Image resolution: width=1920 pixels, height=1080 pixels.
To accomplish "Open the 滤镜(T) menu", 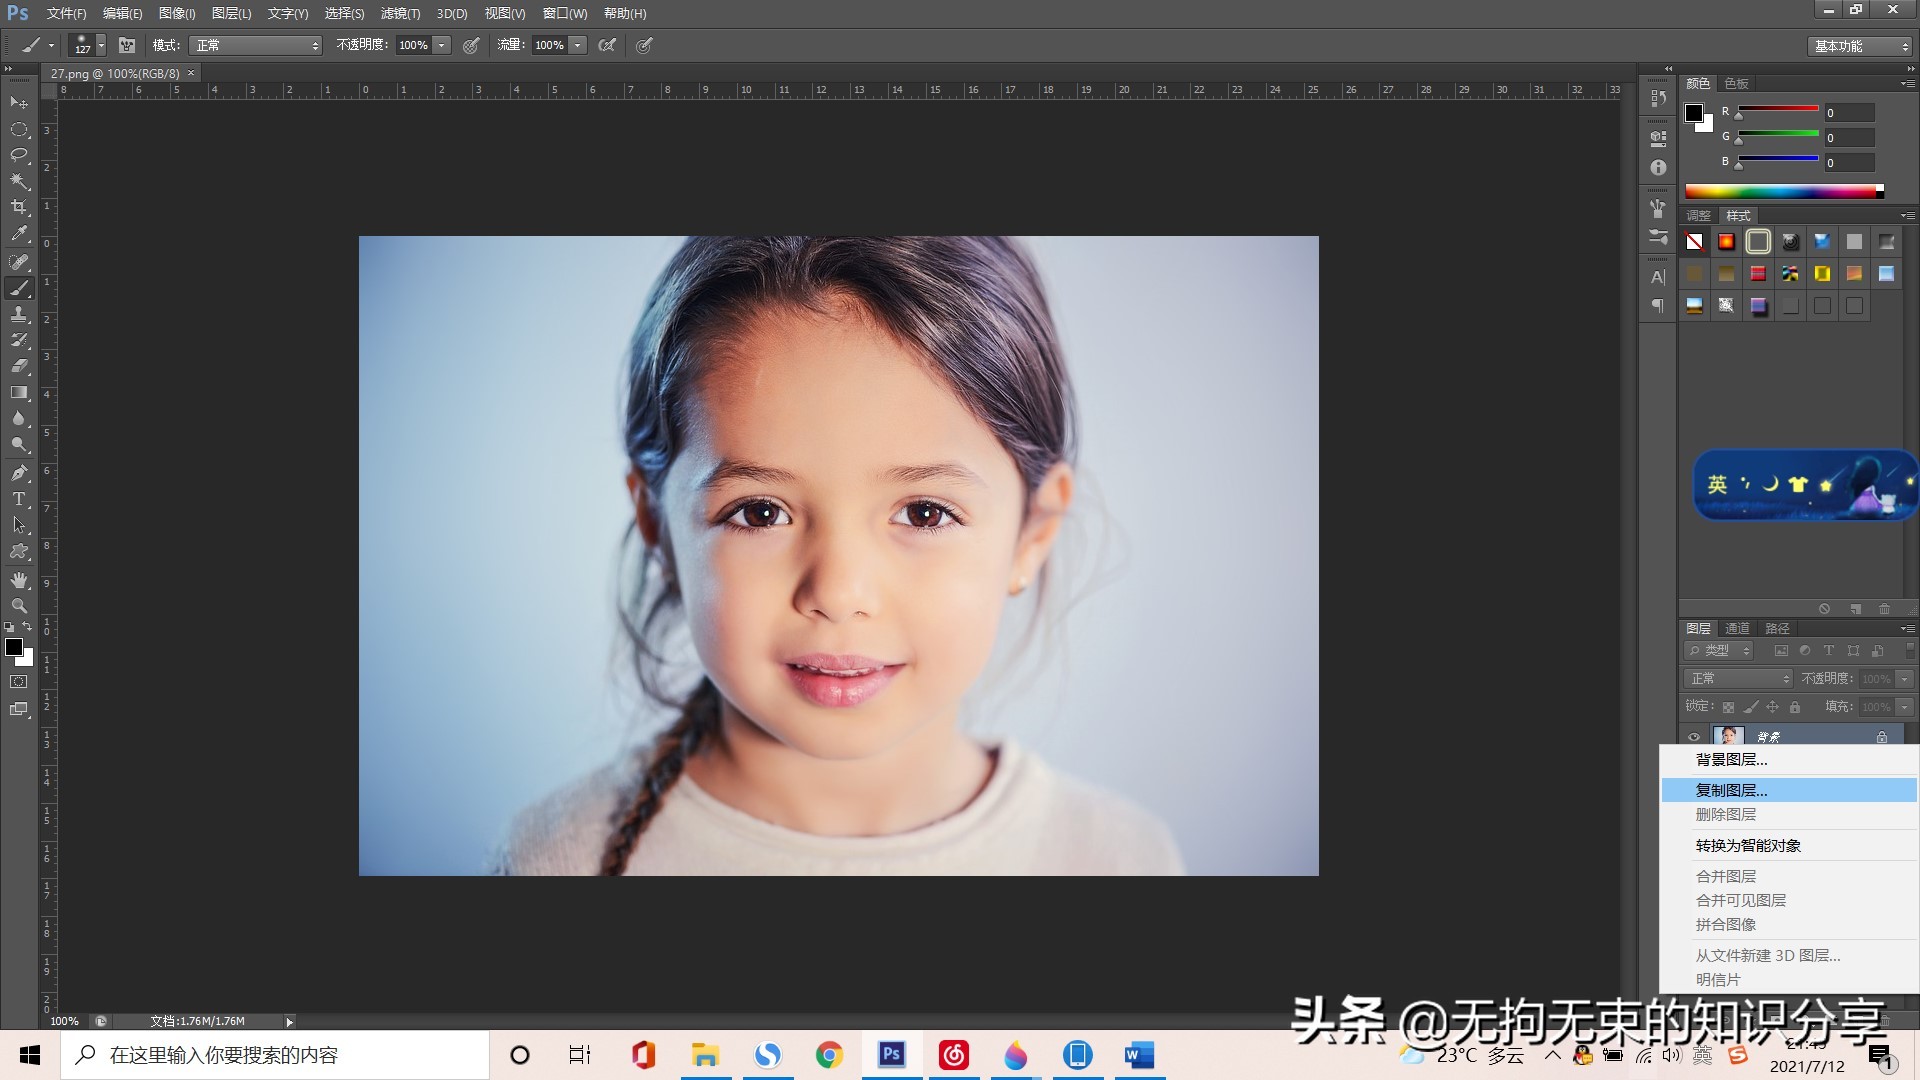I will pyautogui.click(x=400, y=13).
